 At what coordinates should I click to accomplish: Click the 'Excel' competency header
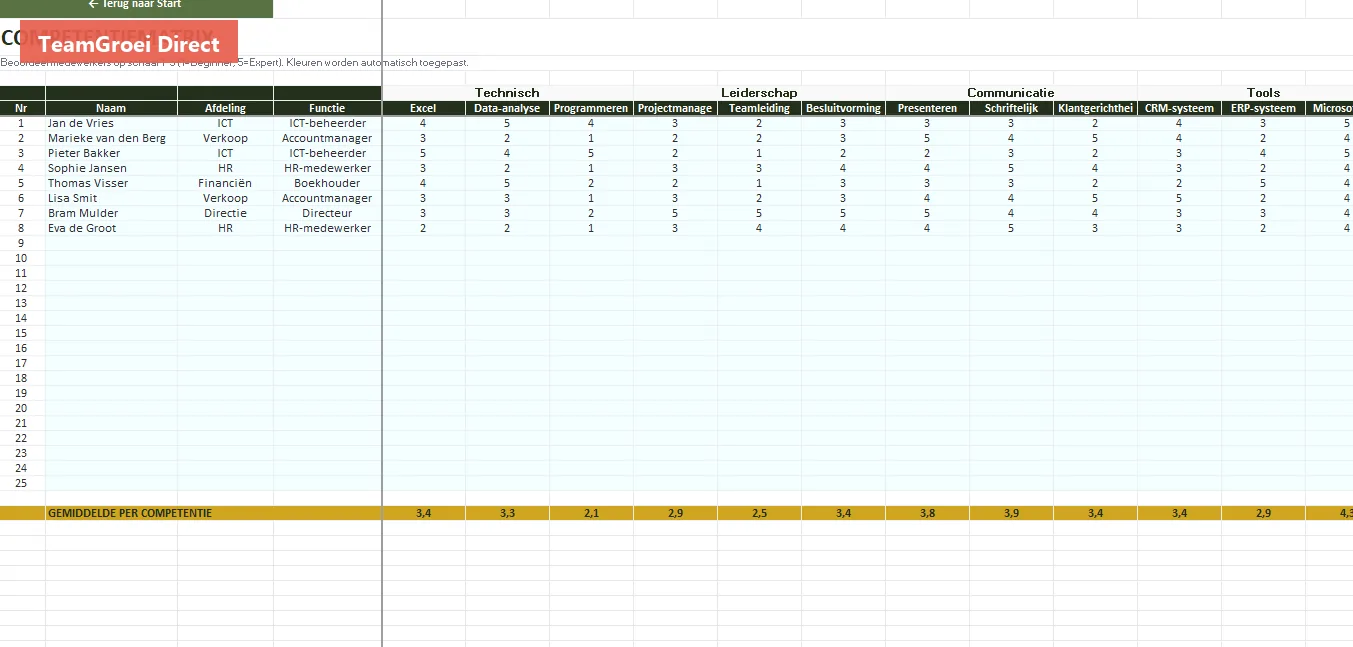click(423, 108)
